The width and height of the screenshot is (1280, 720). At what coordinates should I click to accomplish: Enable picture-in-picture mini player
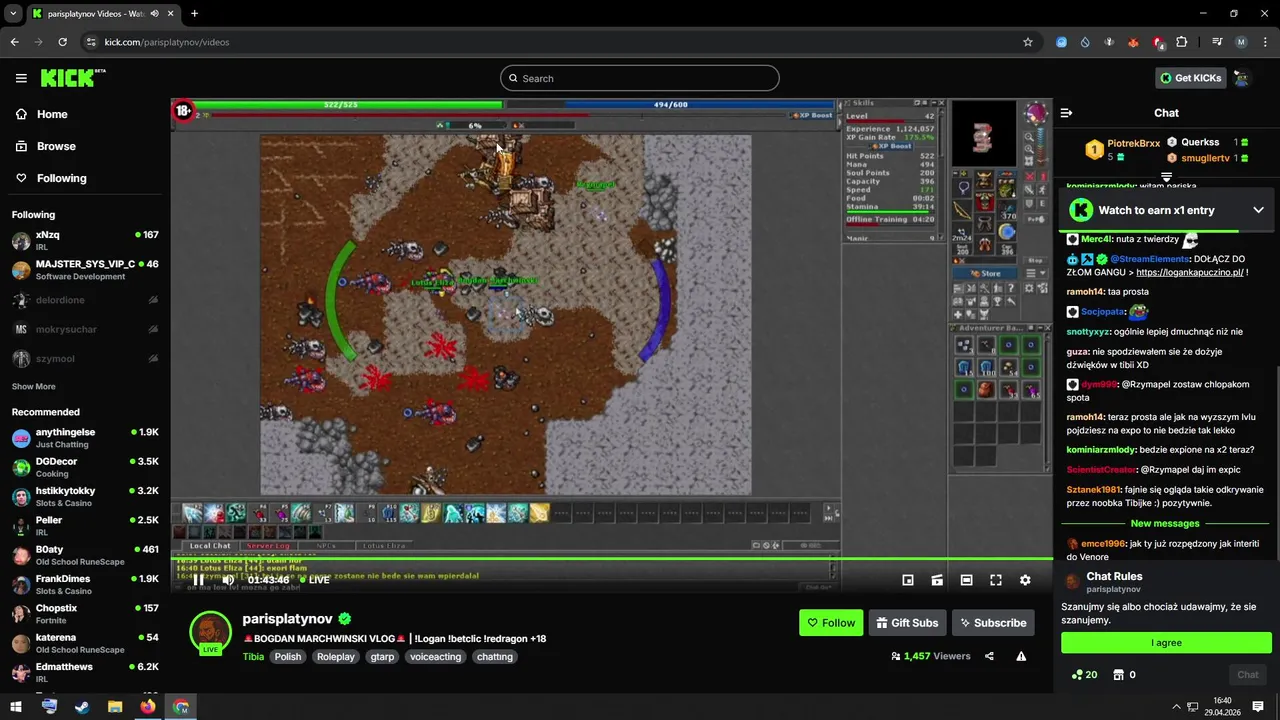point(908,580)
